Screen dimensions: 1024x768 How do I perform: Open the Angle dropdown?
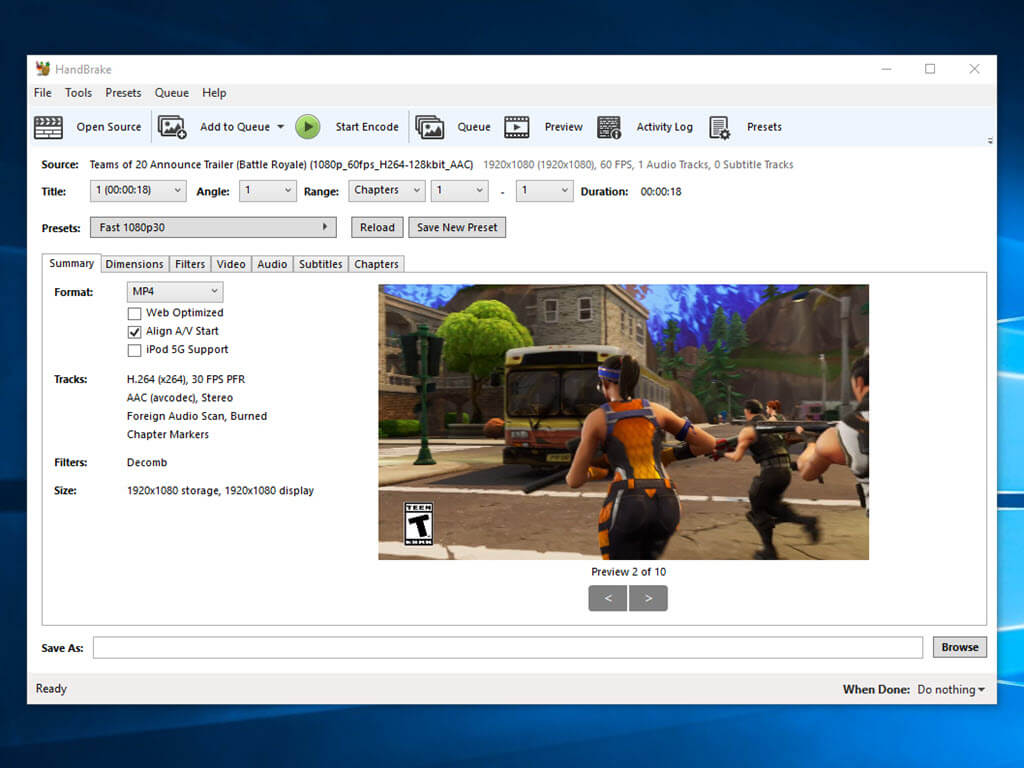coord(267,191)
